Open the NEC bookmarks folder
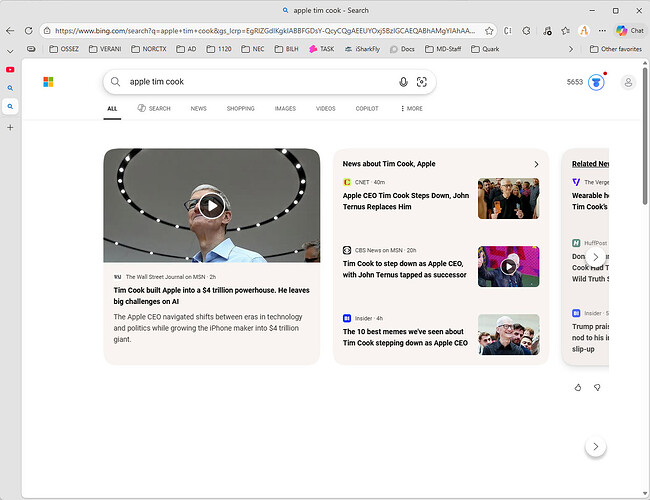This screenshot has height=500, width=650. [x=252, y=49]
